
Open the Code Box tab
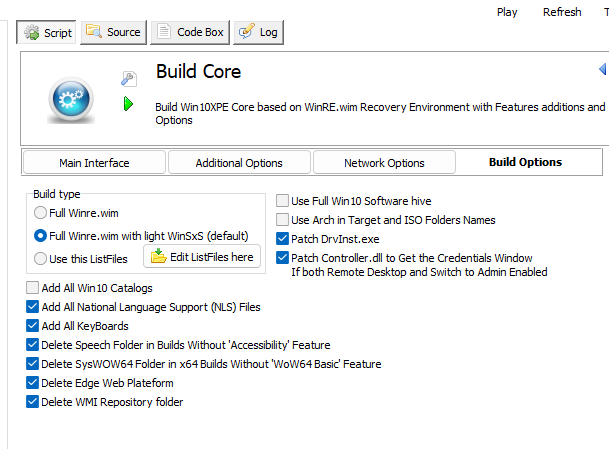pos(190,32)
